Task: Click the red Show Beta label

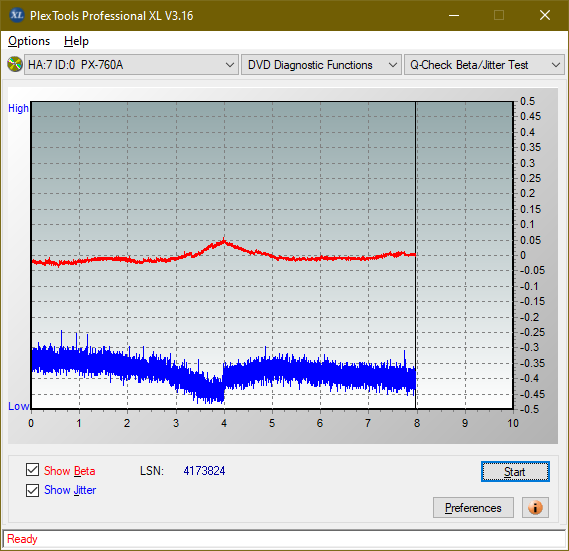Action: 70,471
